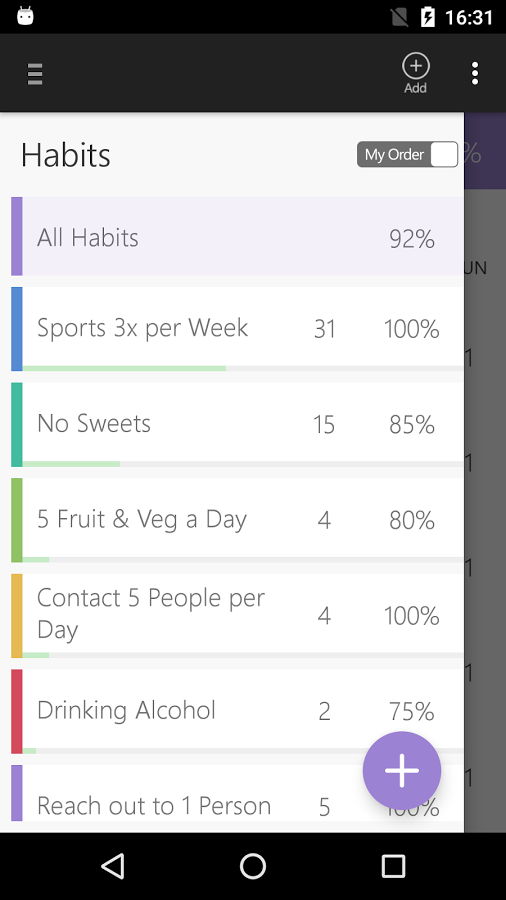The width and height of the screenshot is (506, 900).
Task: Tap the blue color bar of Sports
Action: click(17, 329)
